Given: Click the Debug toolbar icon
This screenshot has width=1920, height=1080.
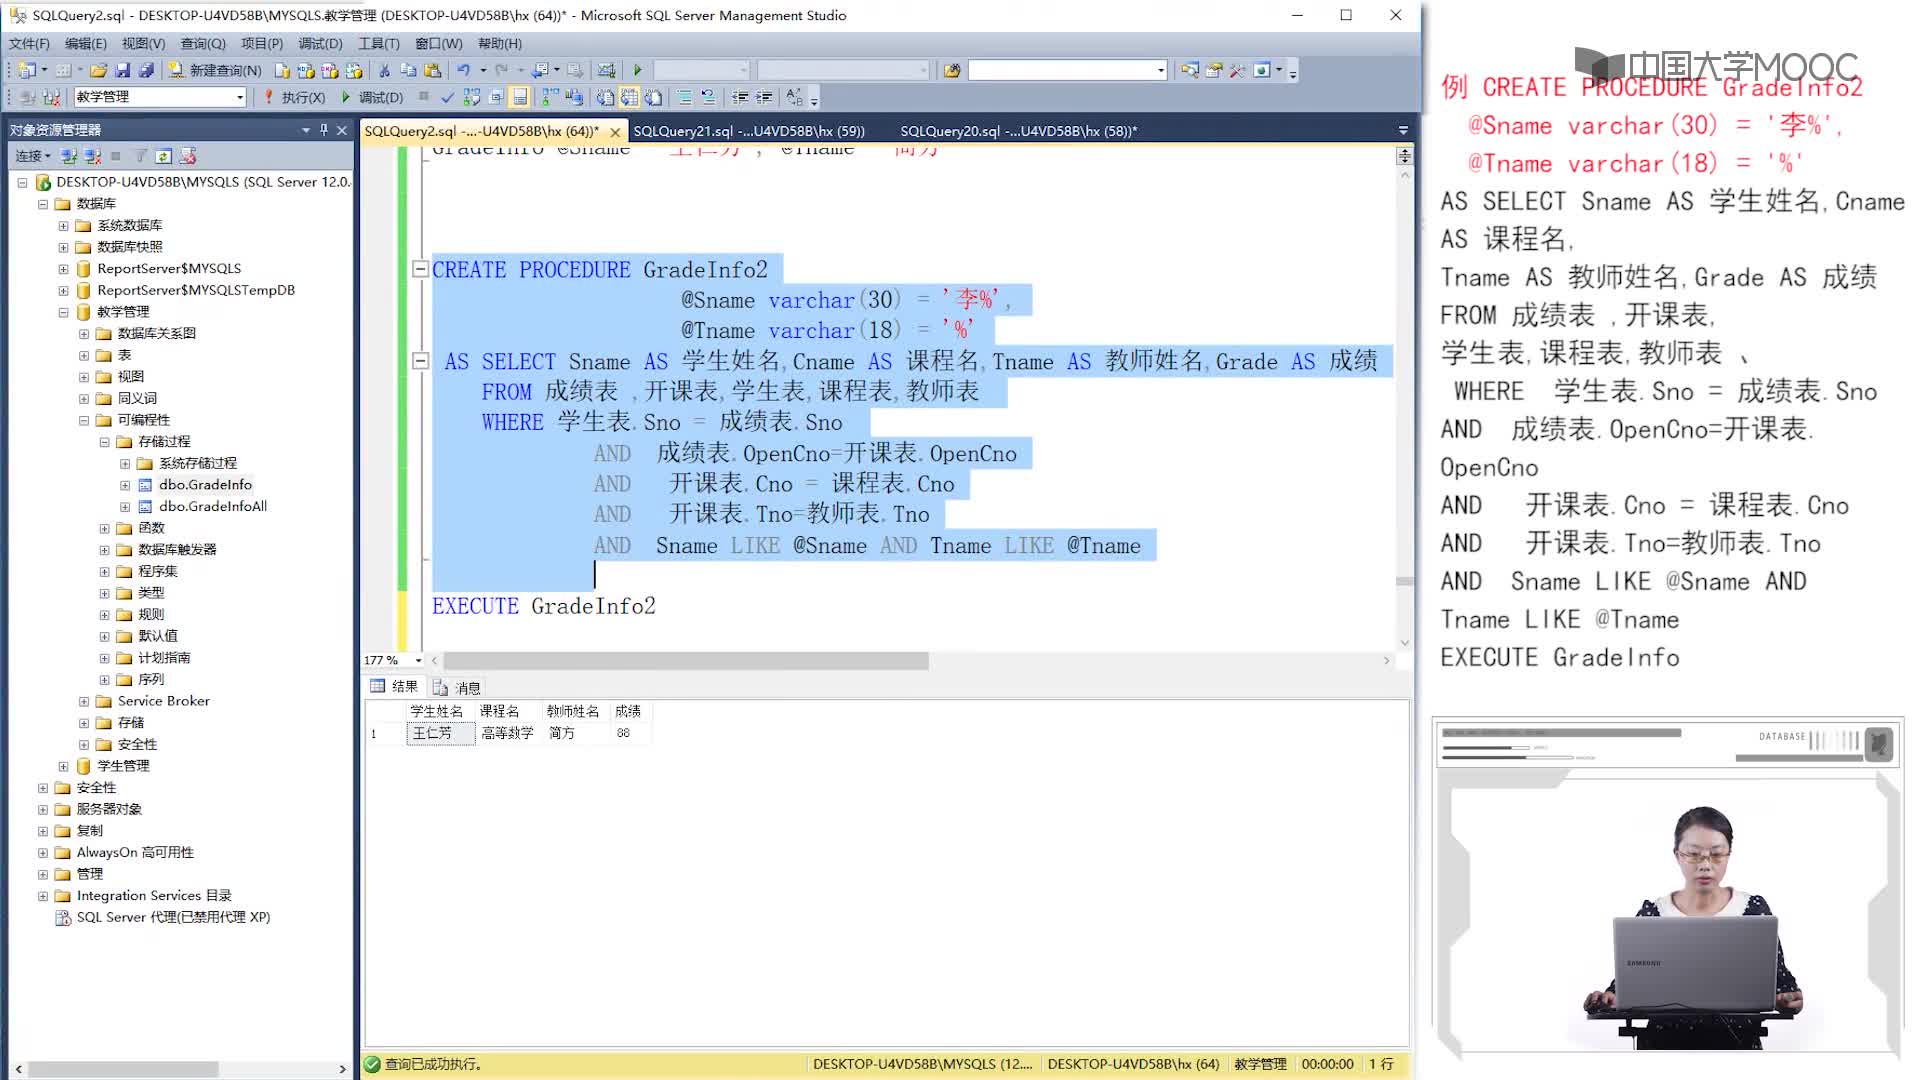Looking at the screenshot, I should pyautogui.click(x=345, y=96).
